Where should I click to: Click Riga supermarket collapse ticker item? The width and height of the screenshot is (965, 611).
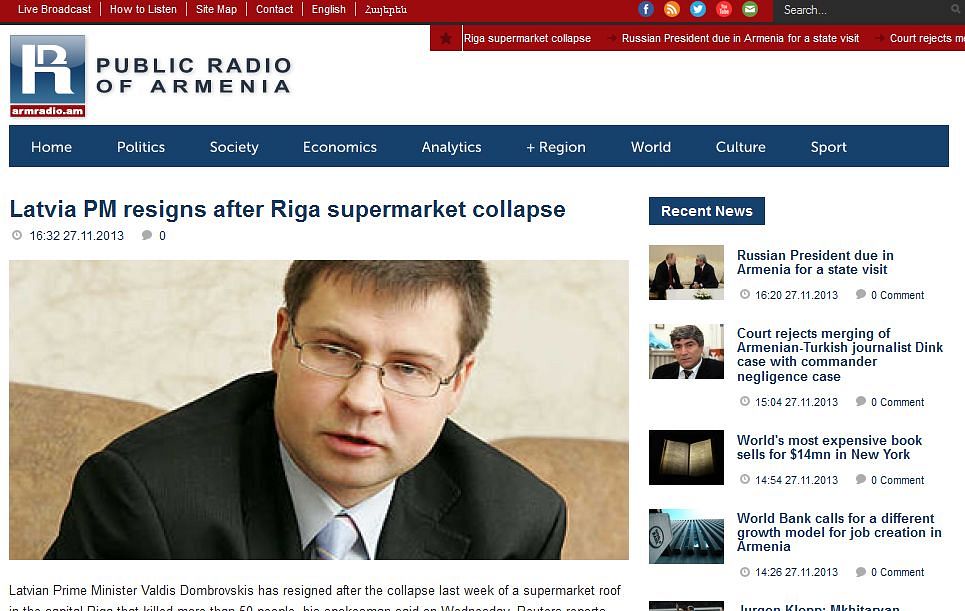527,38
